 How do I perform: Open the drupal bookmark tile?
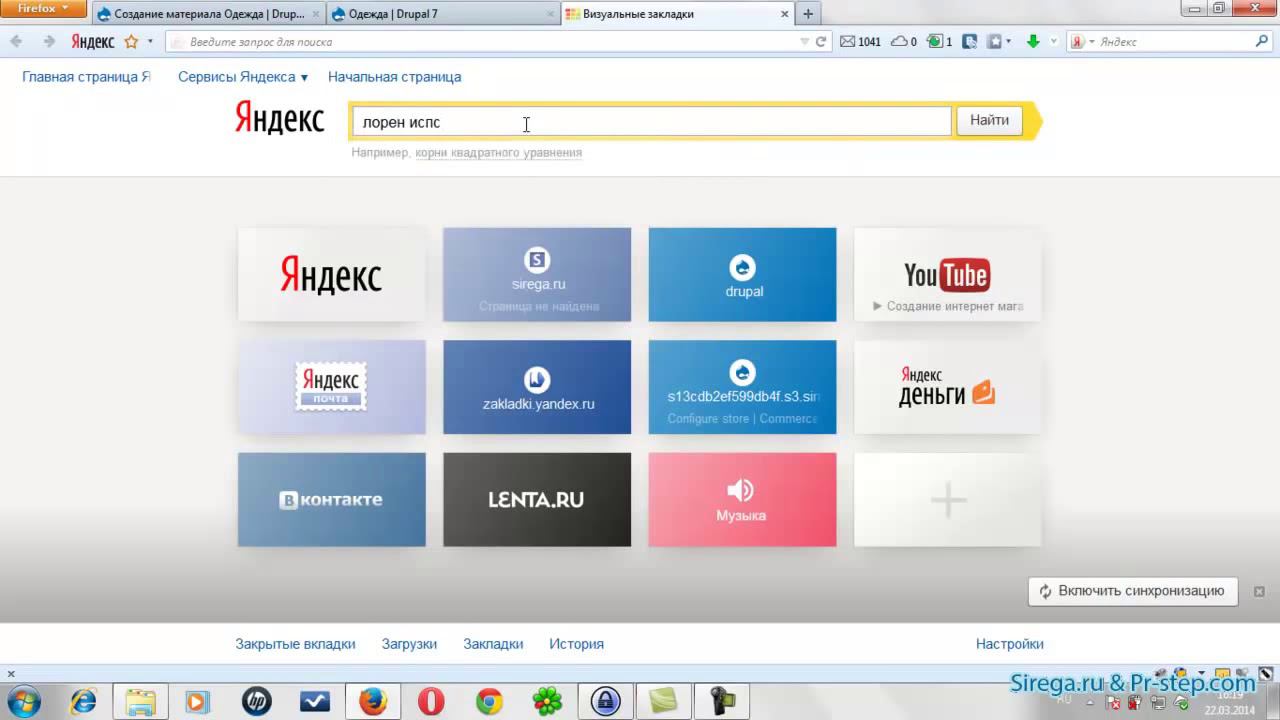pyautogui.click(x=742, y=275)
